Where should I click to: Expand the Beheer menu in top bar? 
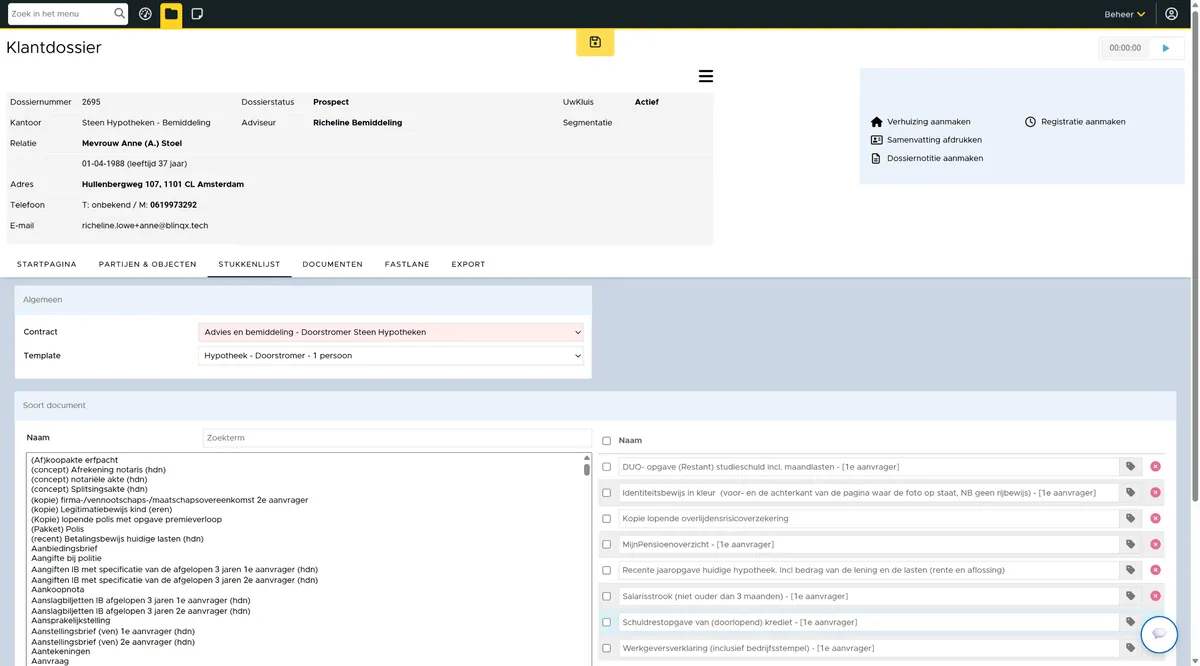pyautogui.click(x=1125, y=14)
